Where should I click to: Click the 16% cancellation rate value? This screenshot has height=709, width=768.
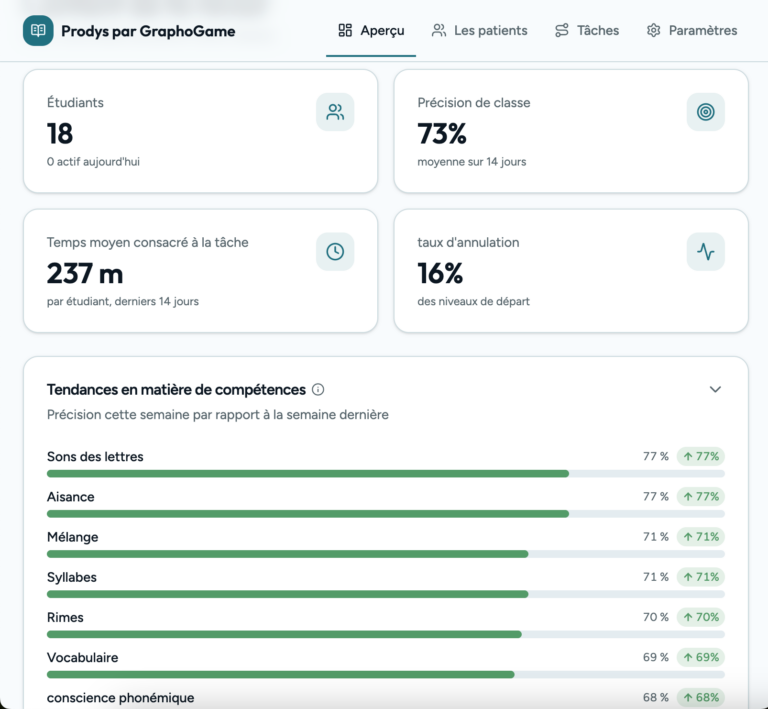(x=440, y=273)
